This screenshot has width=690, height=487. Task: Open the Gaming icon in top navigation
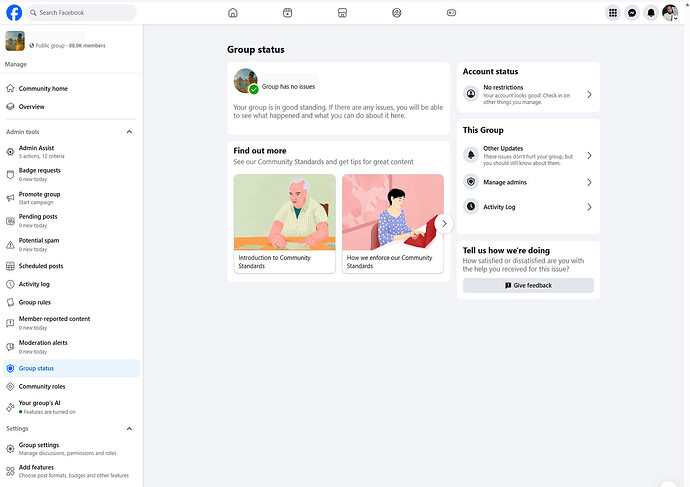tap(451, 13)
